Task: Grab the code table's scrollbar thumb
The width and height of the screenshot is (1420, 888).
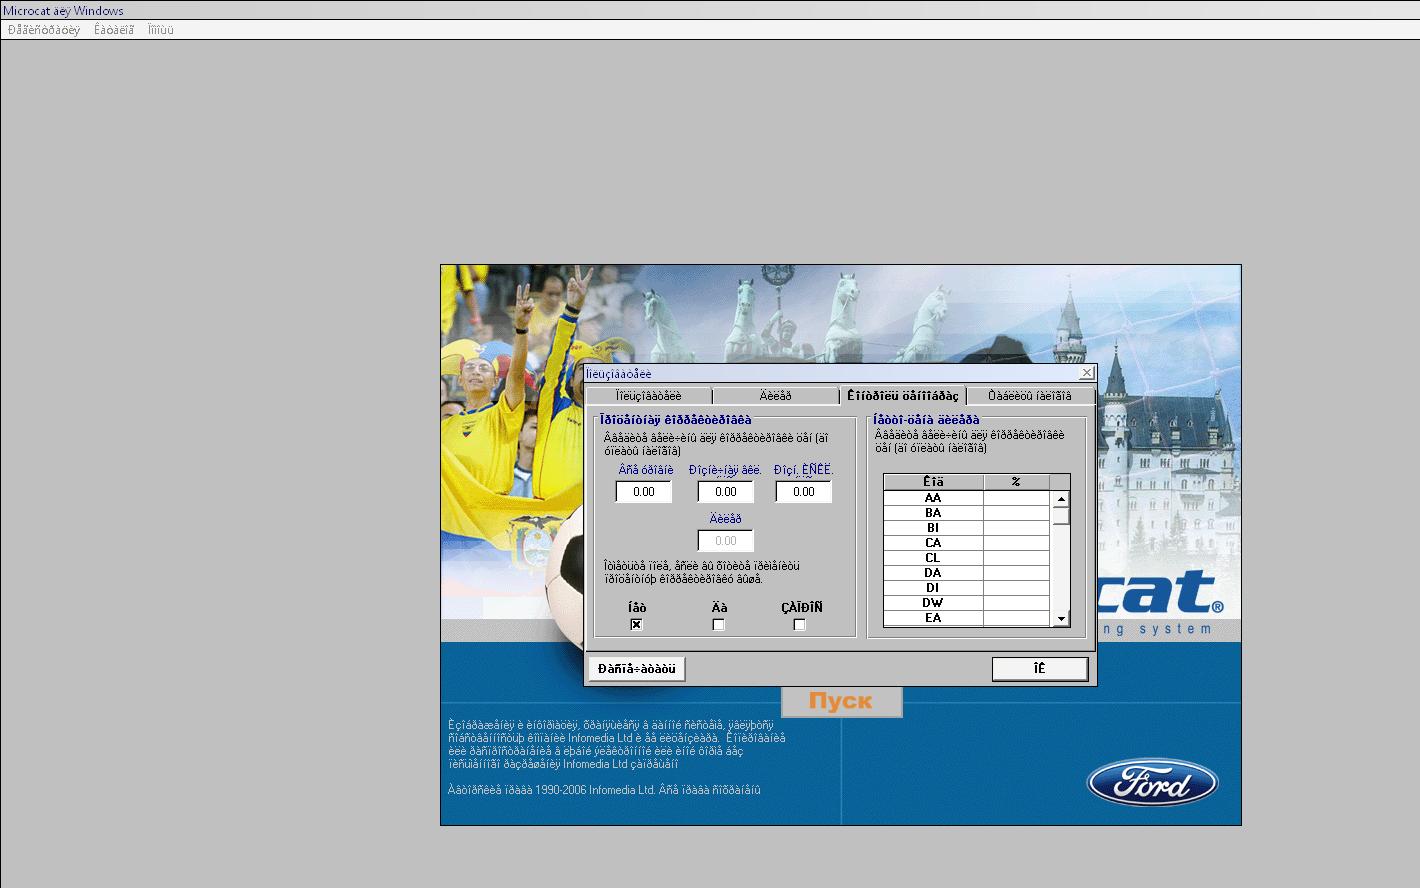Action: tap(1061, 515)
